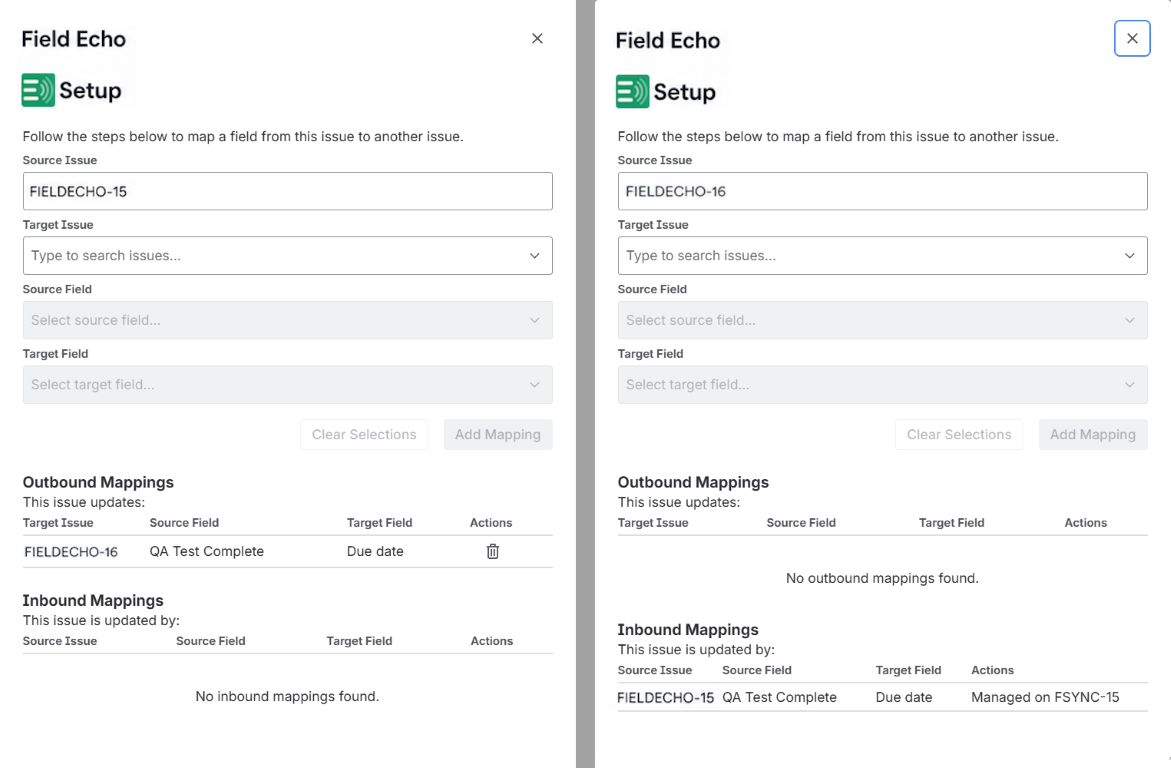This screenshot has height=768, width=1171.
Task: Expand Target Issue dropdown chevron in right panel
Action: click(1130, 256)
